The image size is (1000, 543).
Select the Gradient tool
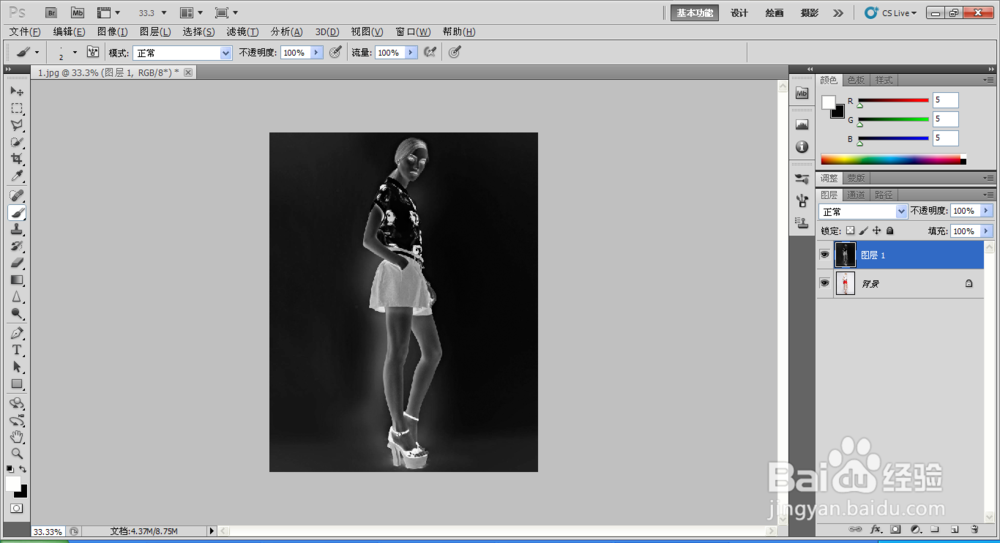click(x=17, y=280)
